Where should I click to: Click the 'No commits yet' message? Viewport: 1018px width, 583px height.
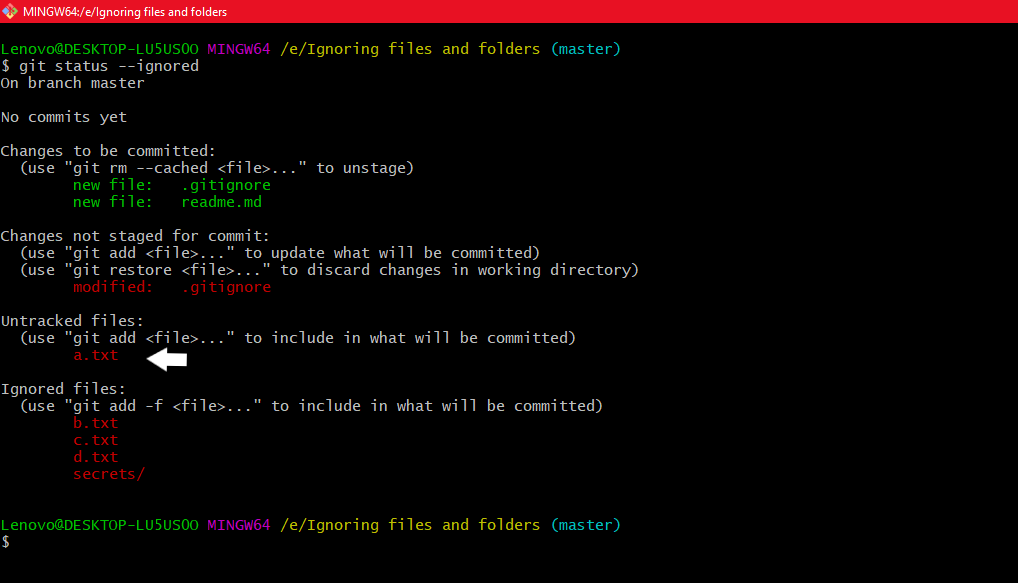tap(64, 117)
